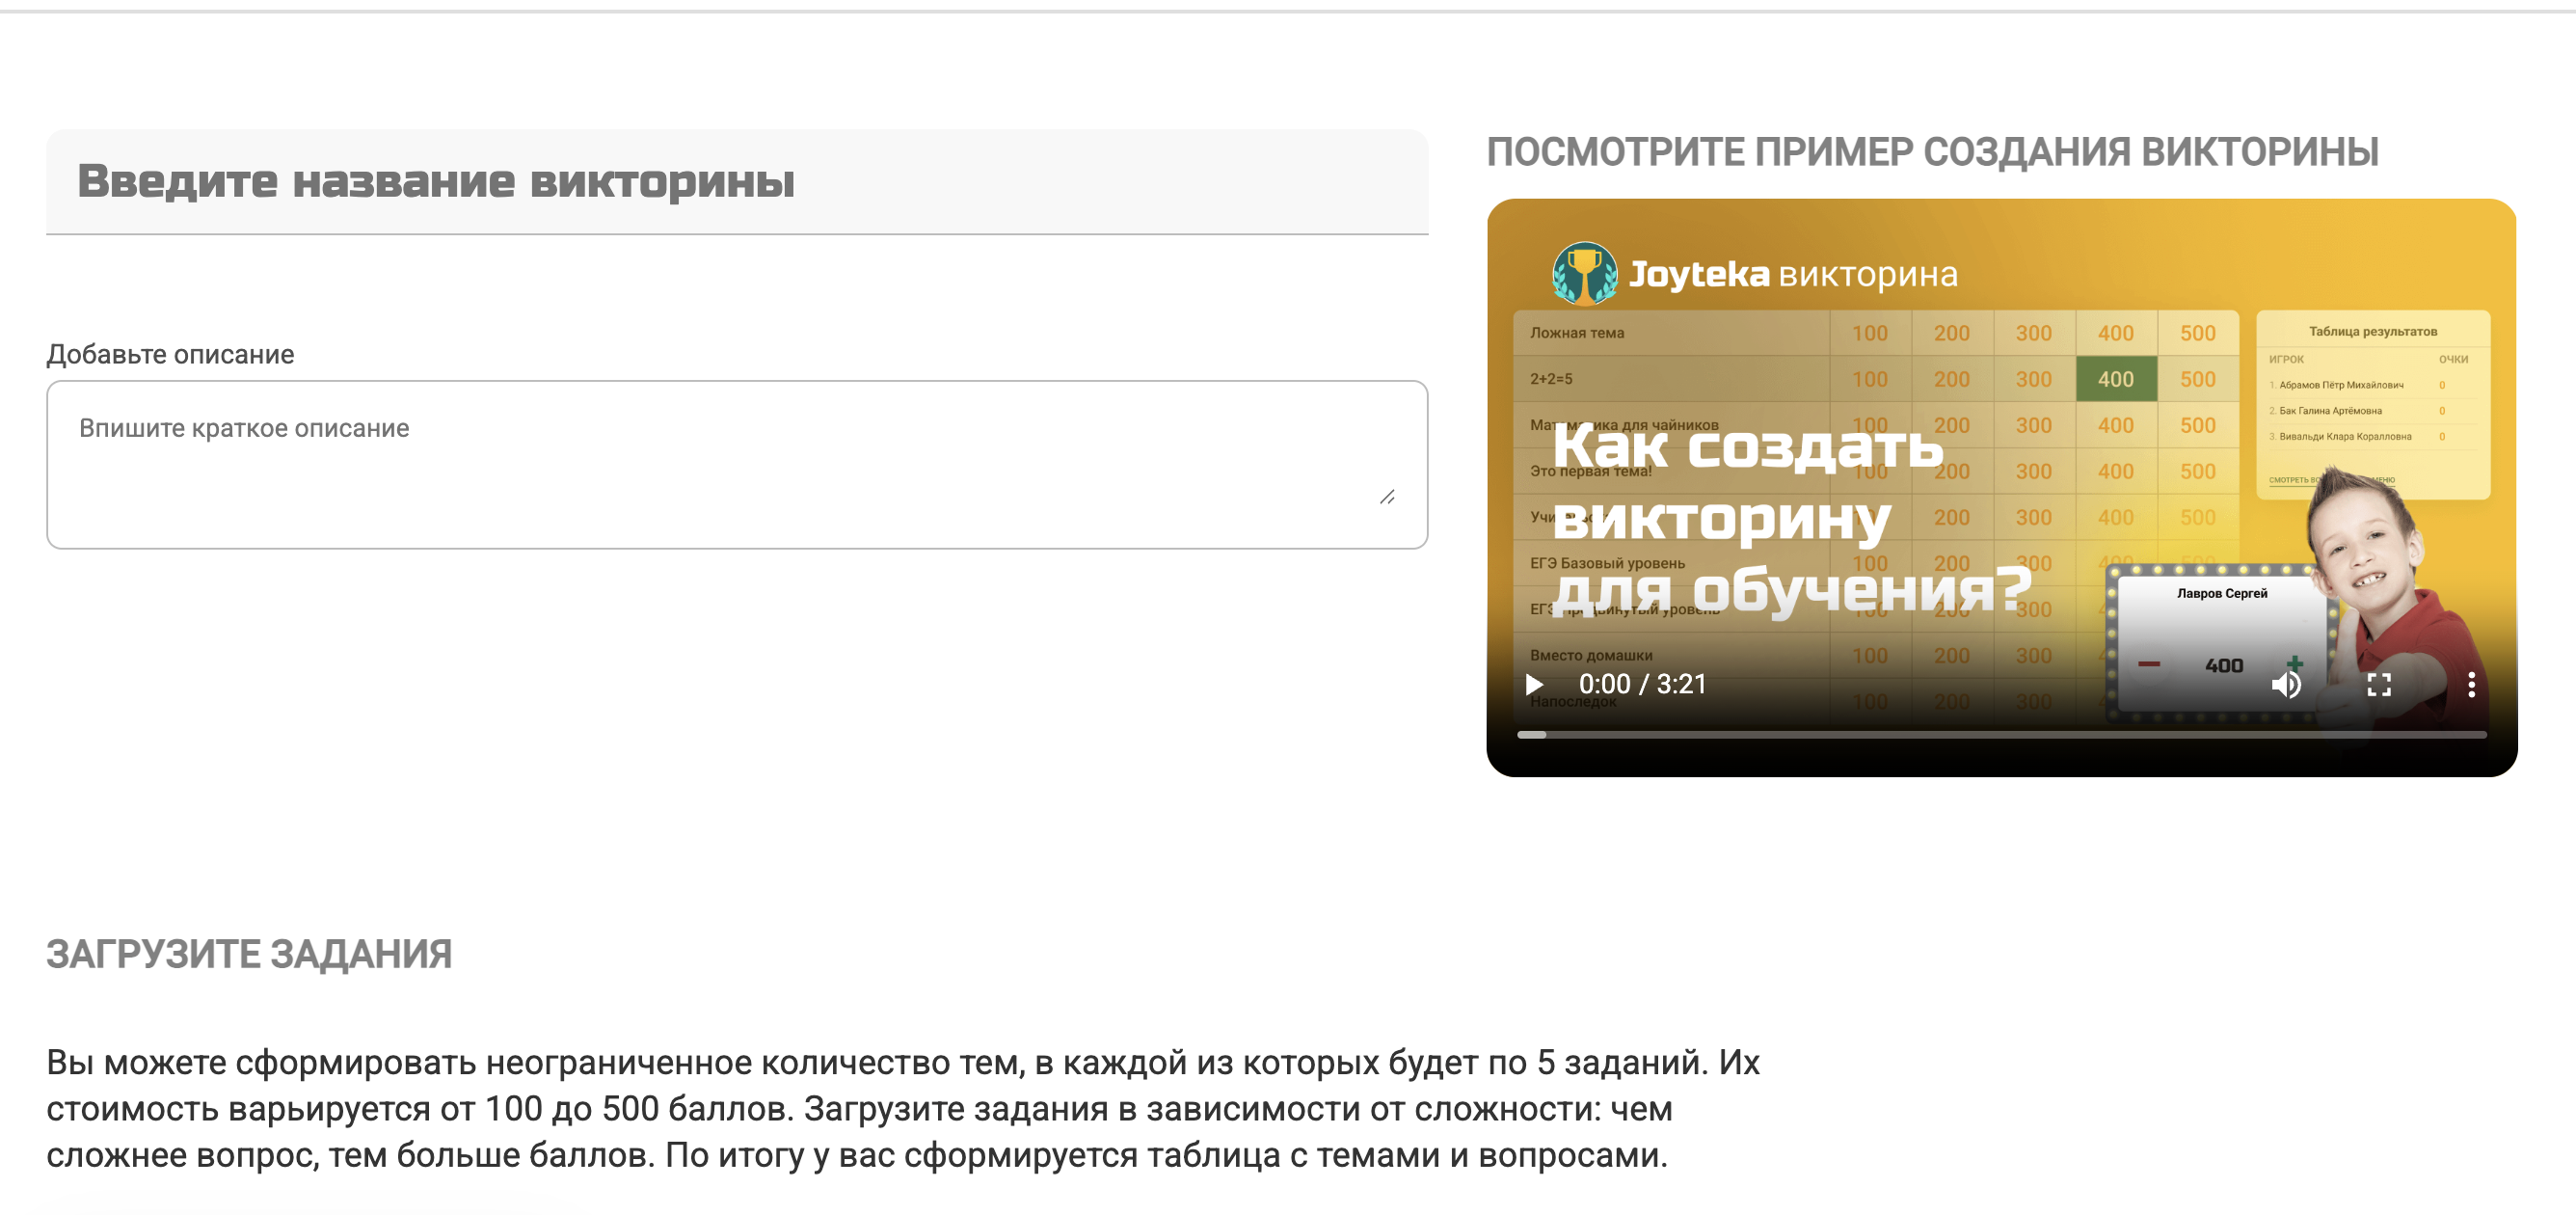Grab the description textarea resize handle
The image size is (2576, 1215).
pos(1387,497)
